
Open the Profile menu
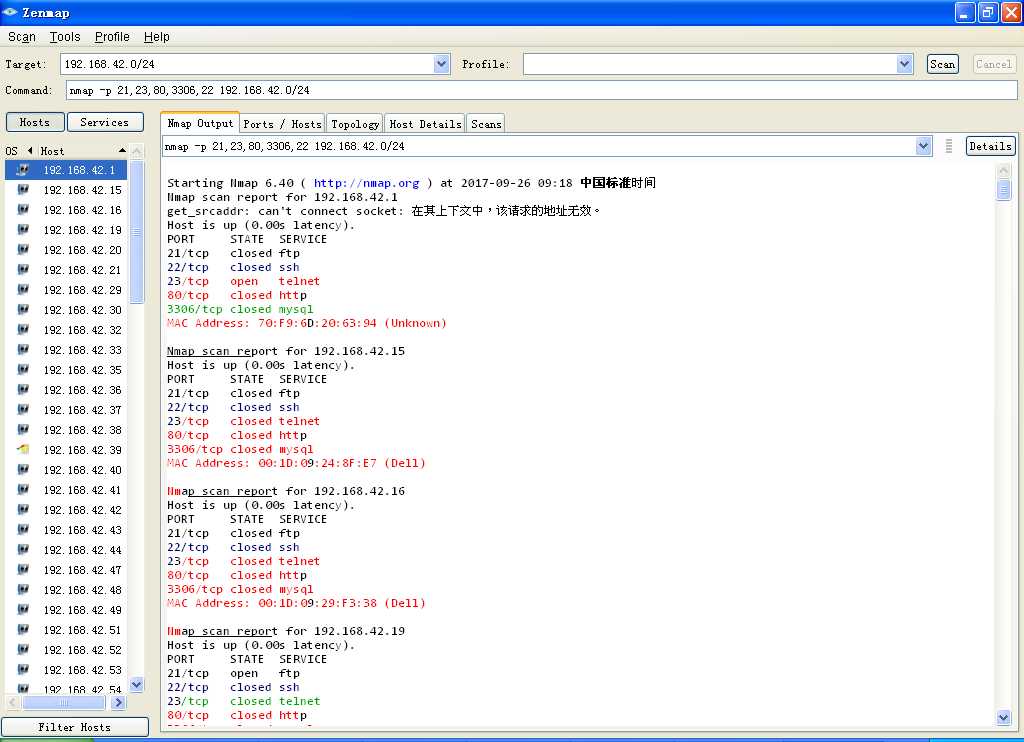112,37
